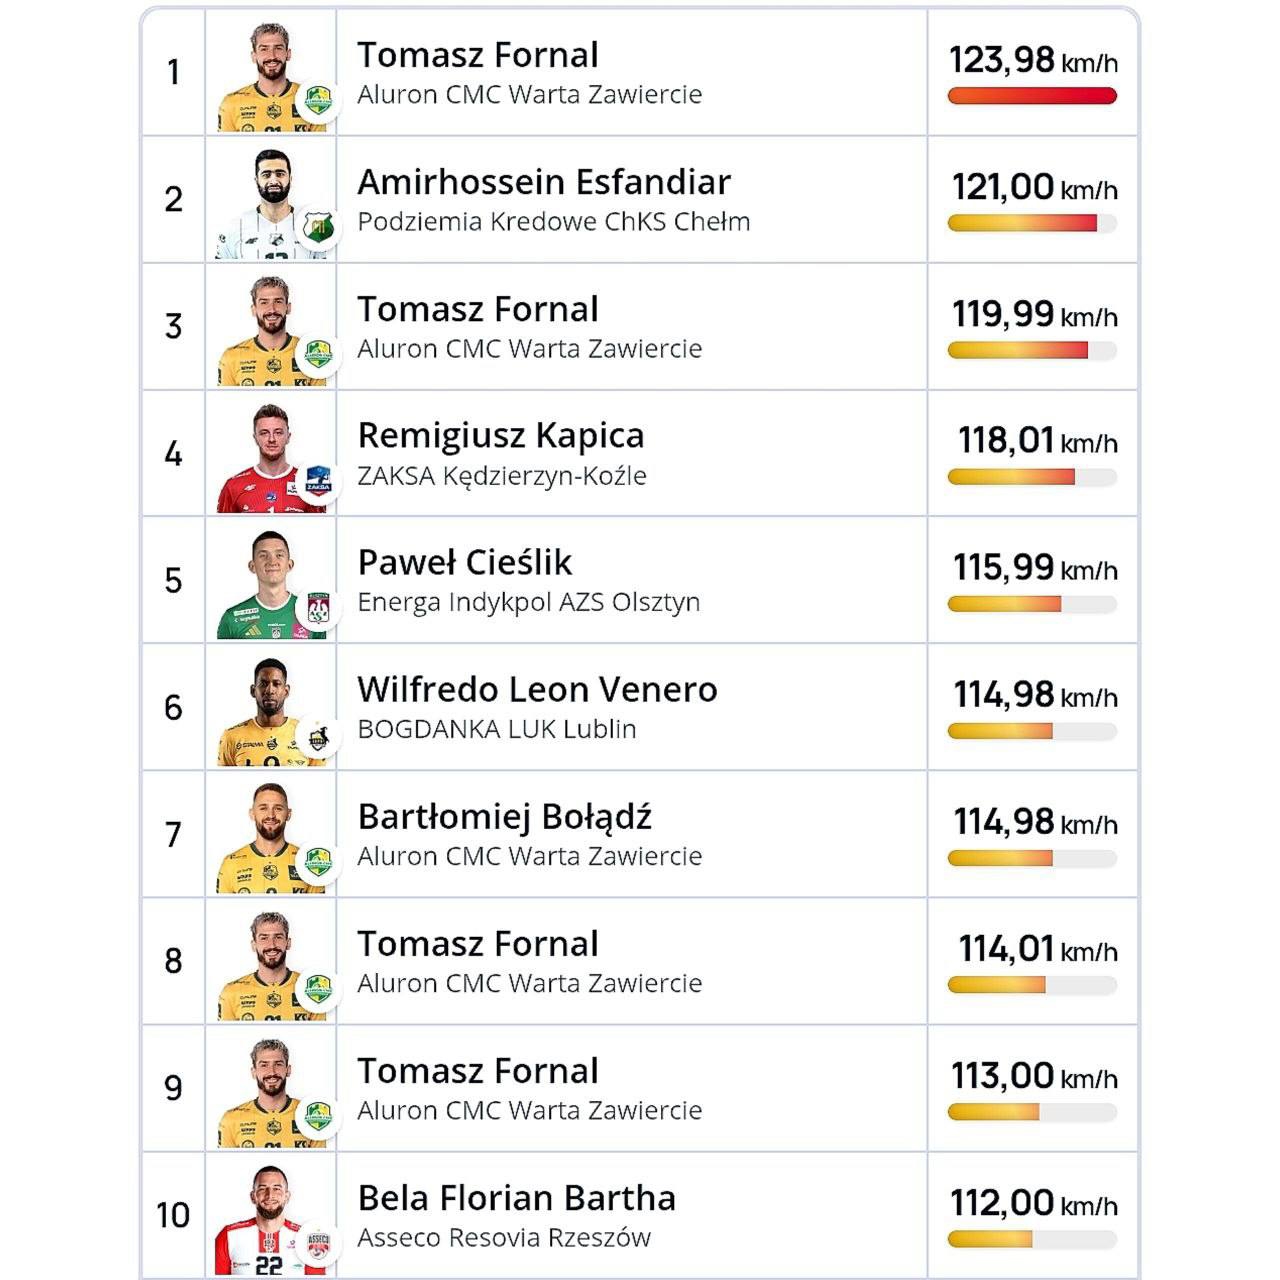Open the Asseco Resovia Rzeszów team link

504,1238
